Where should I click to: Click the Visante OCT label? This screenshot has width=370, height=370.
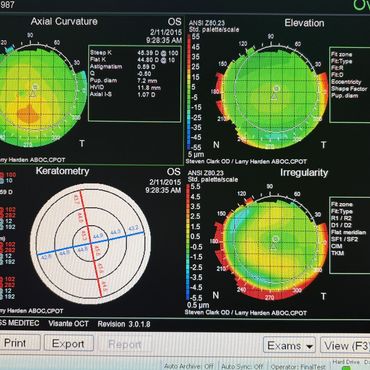click(x=68, y=323)
